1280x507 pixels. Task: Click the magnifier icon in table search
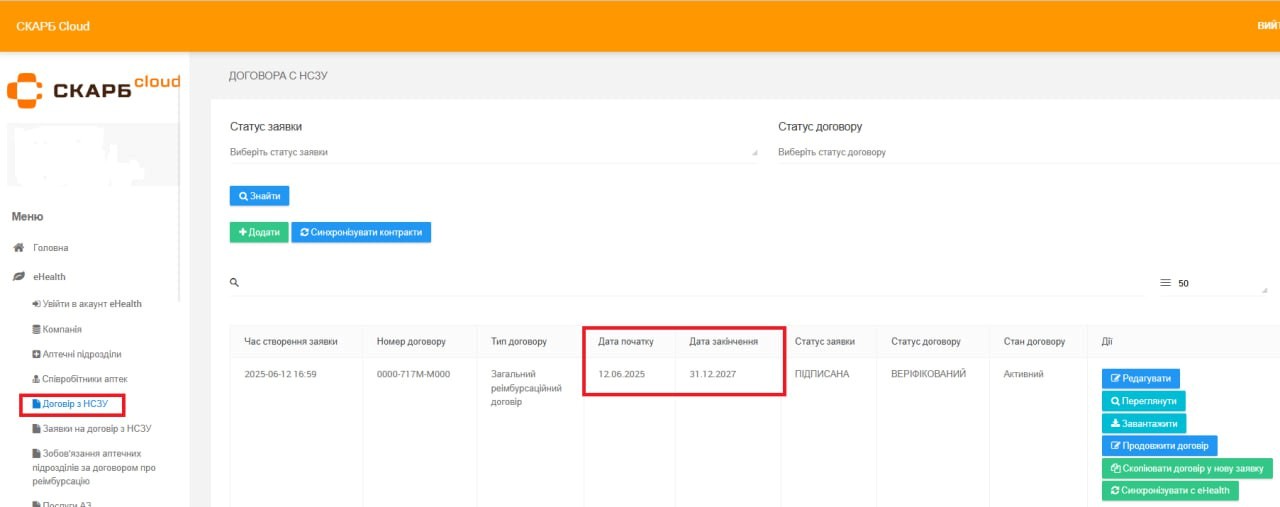point(235,283)
